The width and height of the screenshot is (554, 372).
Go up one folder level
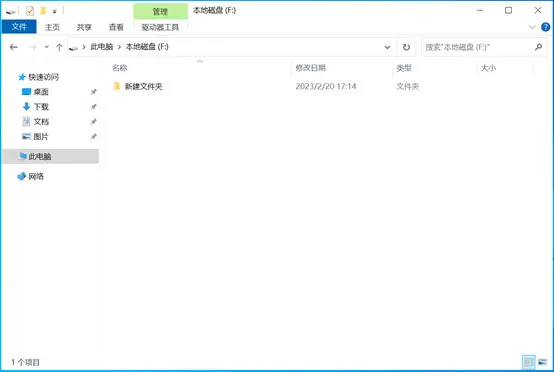point(59,47)
